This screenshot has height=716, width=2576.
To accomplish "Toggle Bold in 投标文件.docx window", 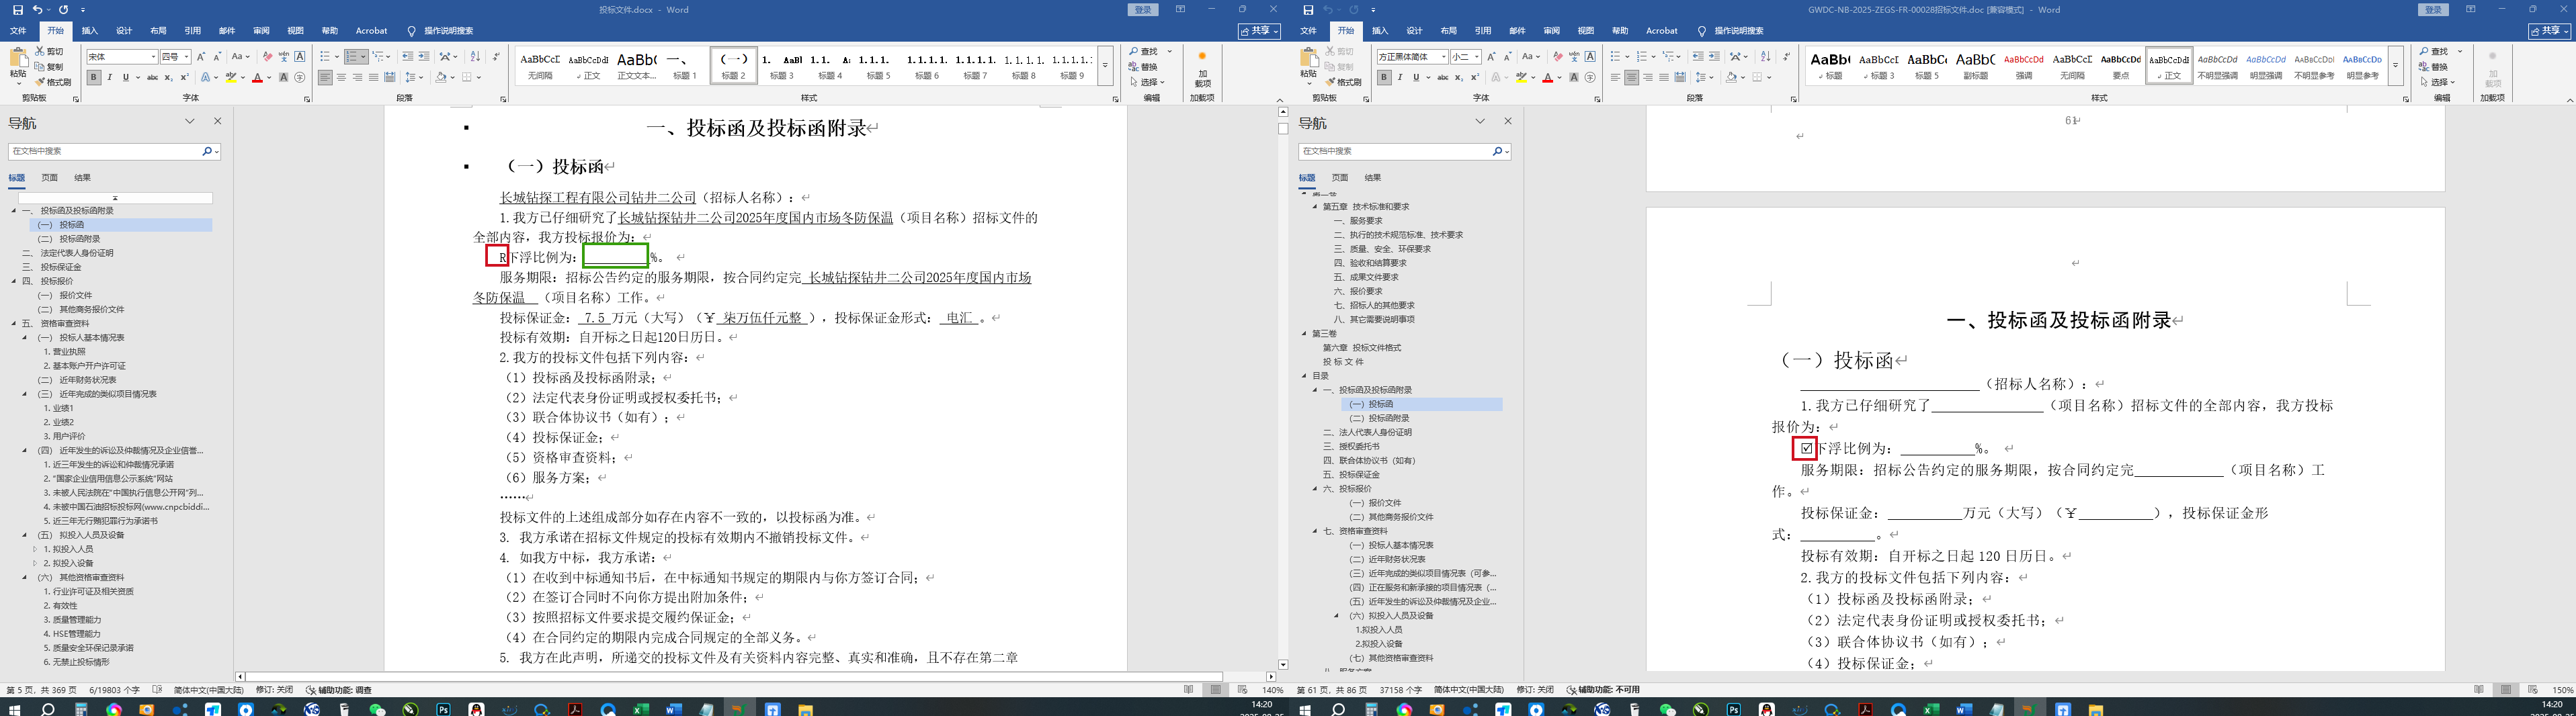I will [x=94, y=77].
